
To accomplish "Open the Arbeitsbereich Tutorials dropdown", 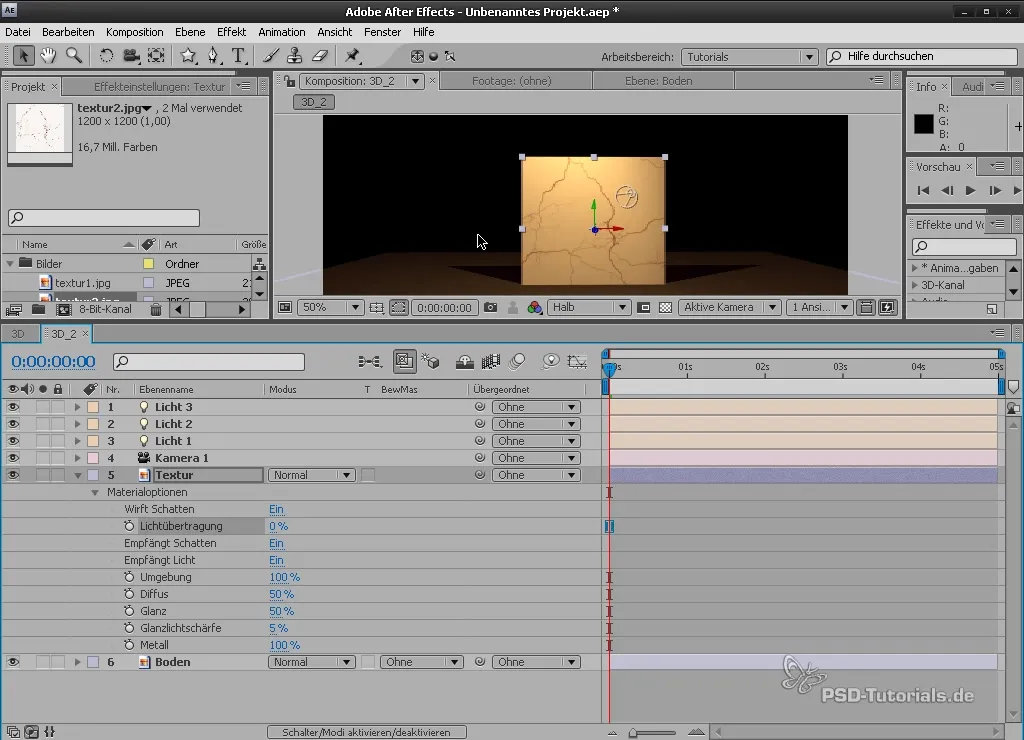I will coord(748,57).
